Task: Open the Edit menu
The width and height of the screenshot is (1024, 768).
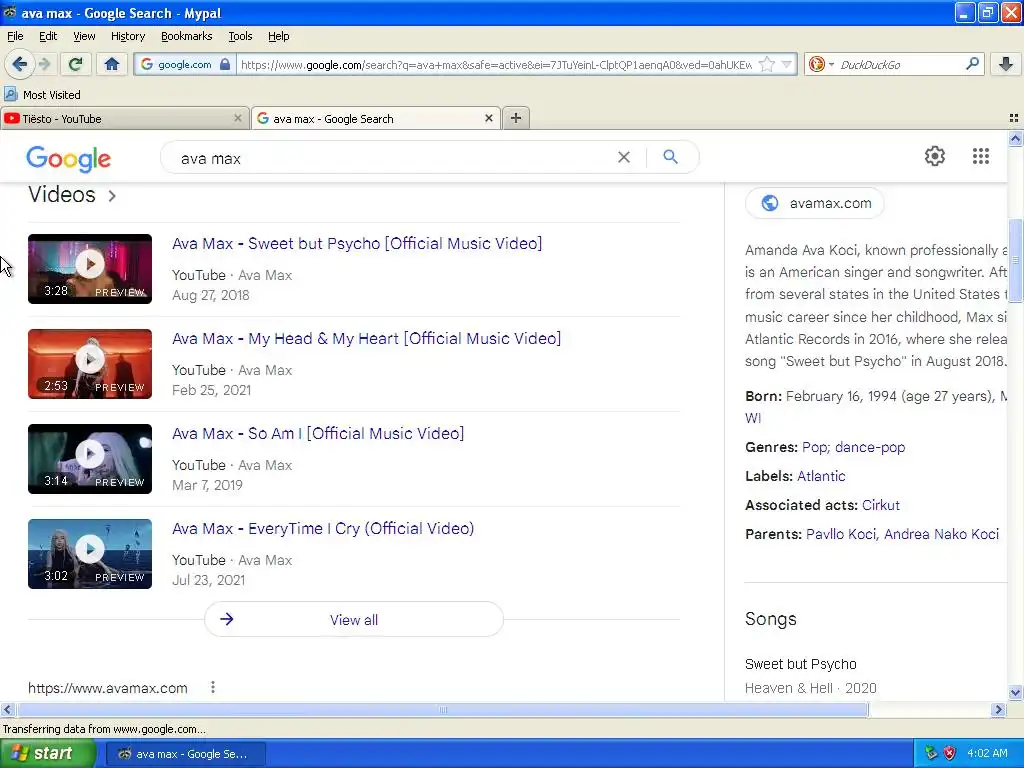Action: (x=48, y=36)
